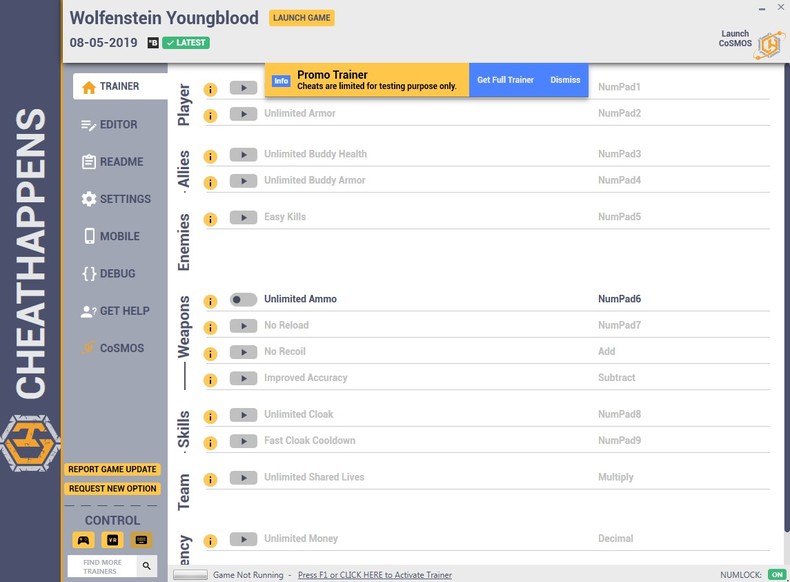Screen dimensions: 790x582
Task: Click the TB badge icon beside date
Action: tap(153, 43)
